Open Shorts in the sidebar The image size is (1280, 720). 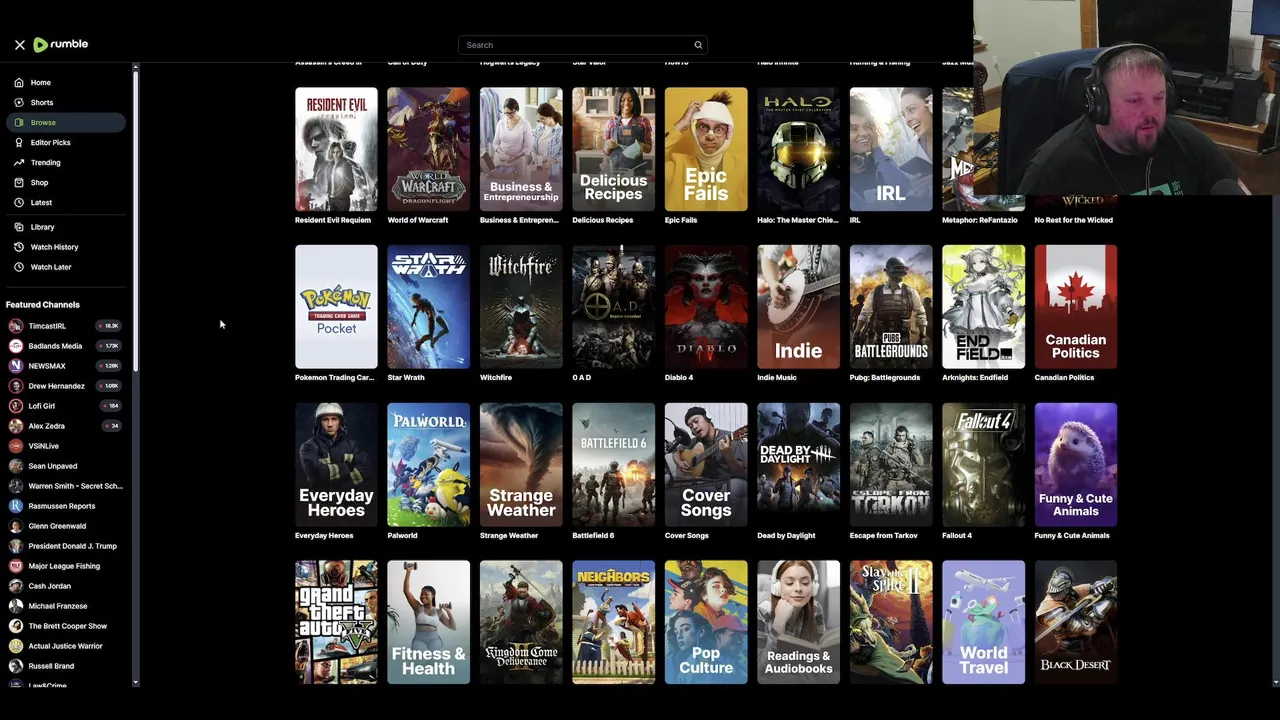[x=66, y=103]
